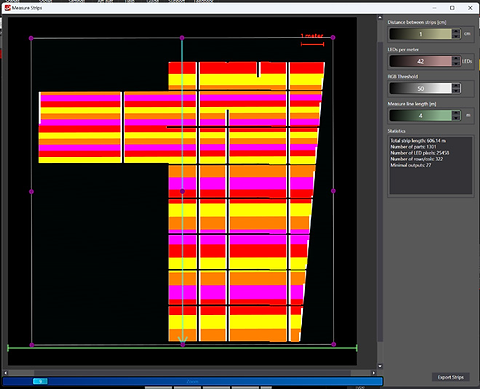
Task: Click the Number of LED pixels statistic line
Action: pos(420,153)
